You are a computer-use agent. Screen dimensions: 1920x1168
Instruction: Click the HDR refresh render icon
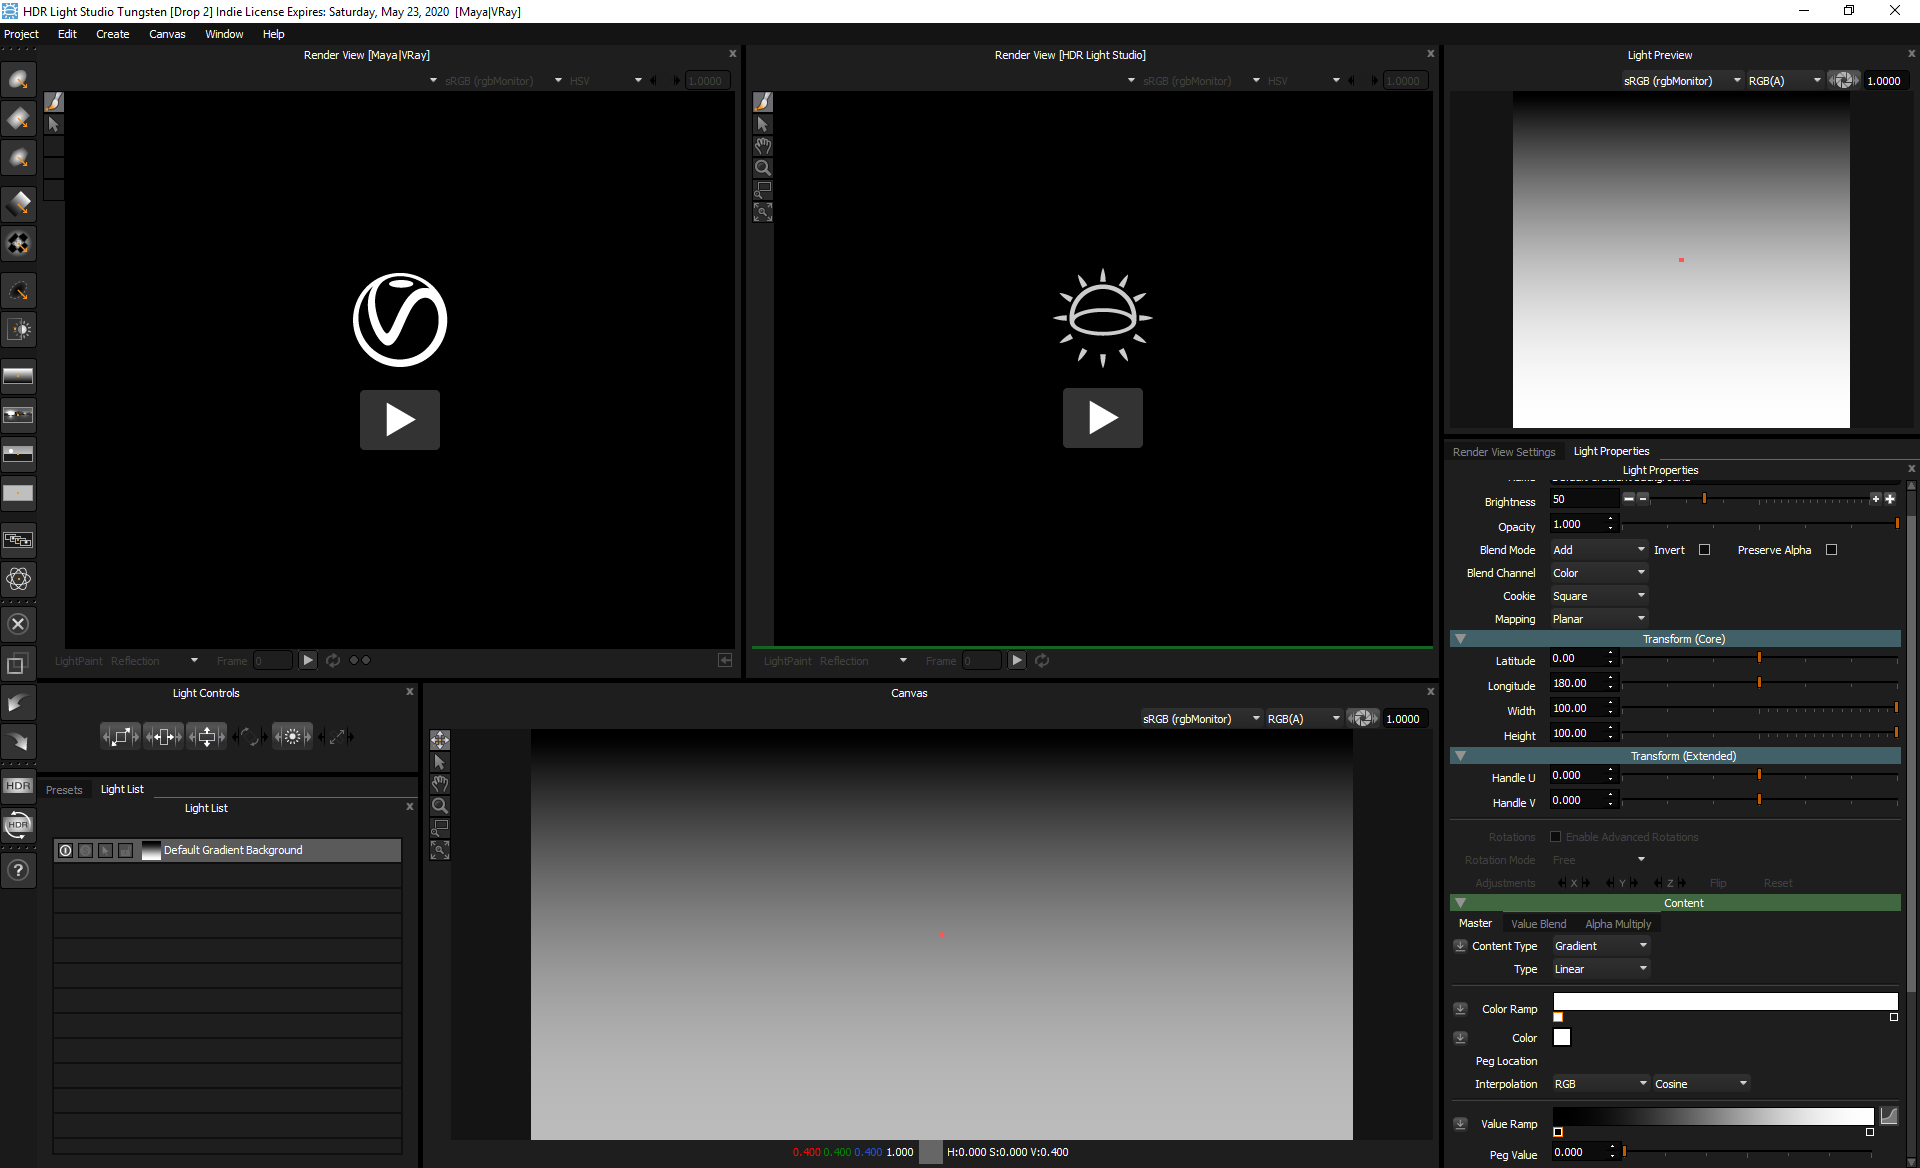click(x=18, y=825)
